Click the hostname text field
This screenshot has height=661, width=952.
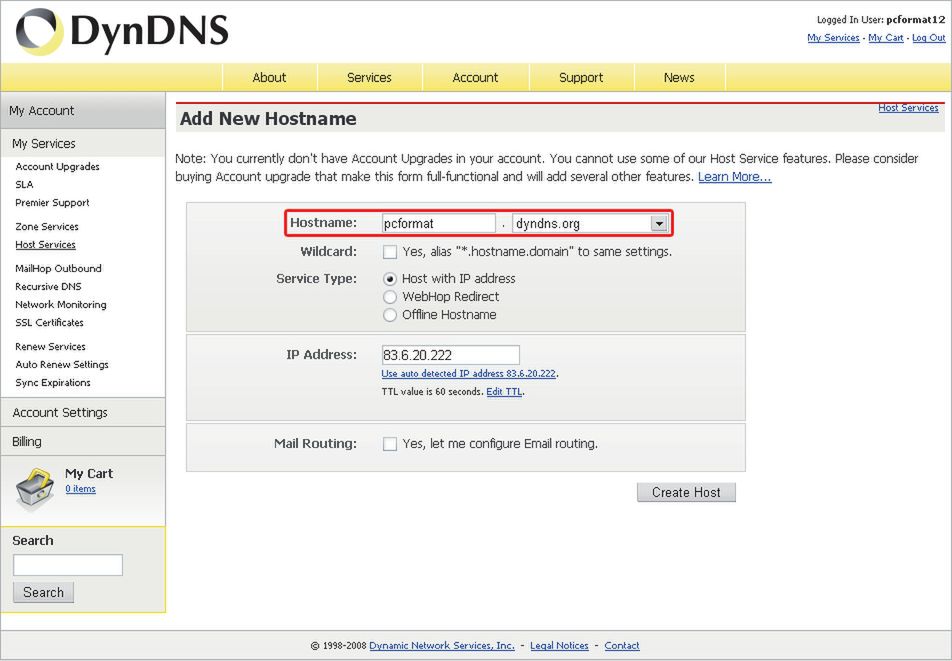pos(439,223)
